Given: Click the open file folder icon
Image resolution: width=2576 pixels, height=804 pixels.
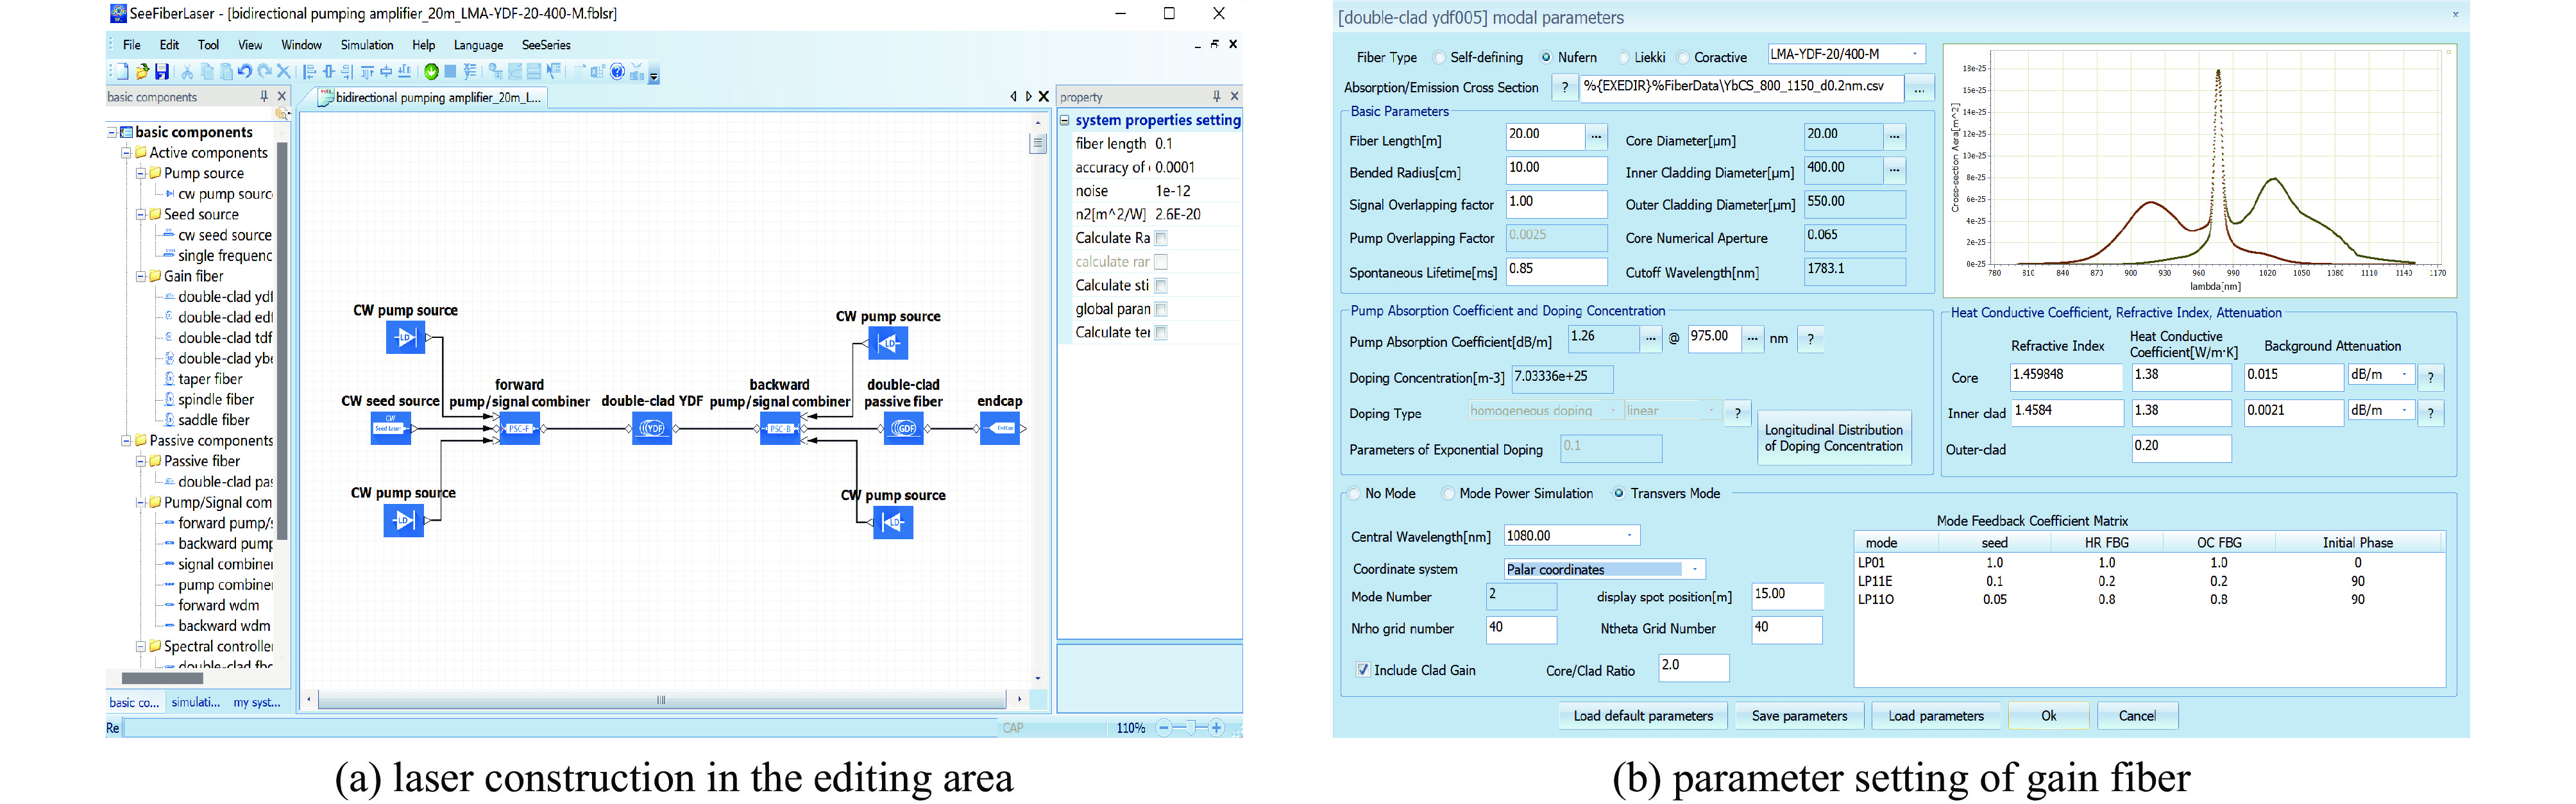Looking at the screenshot, I should (x=142, y=72).
